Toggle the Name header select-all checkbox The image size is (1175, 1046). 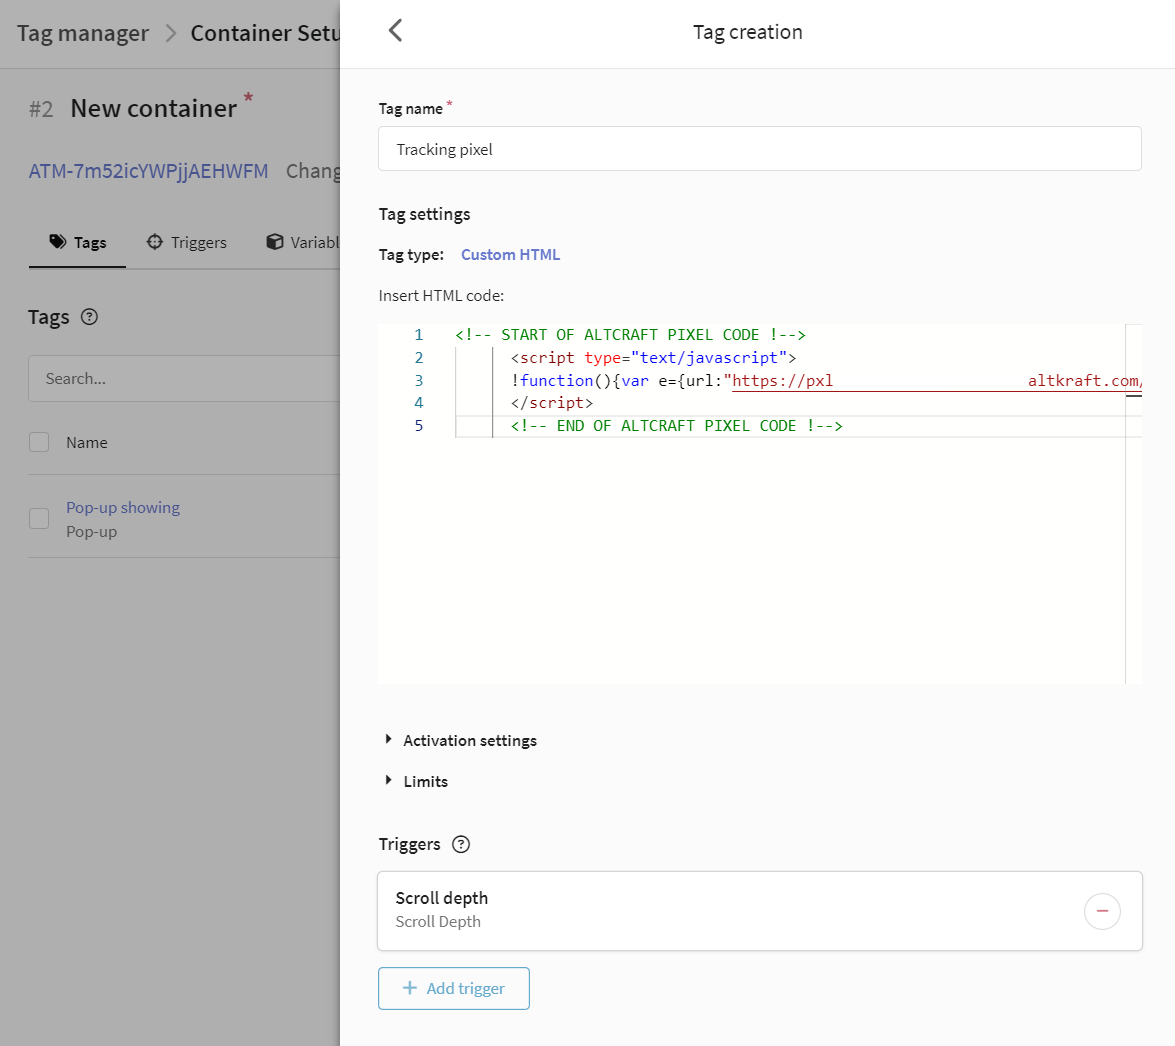pos(39,442)
